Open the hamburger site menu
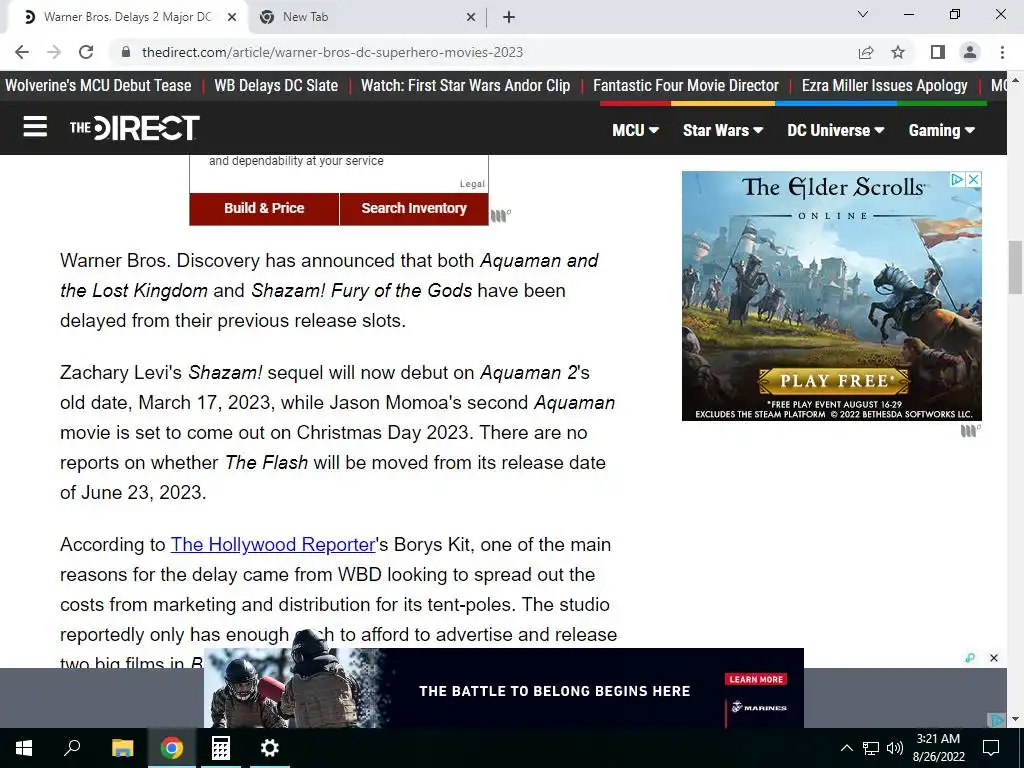Image resolution: width=1024 pixels, height=768 pixels. pos(35,127)
